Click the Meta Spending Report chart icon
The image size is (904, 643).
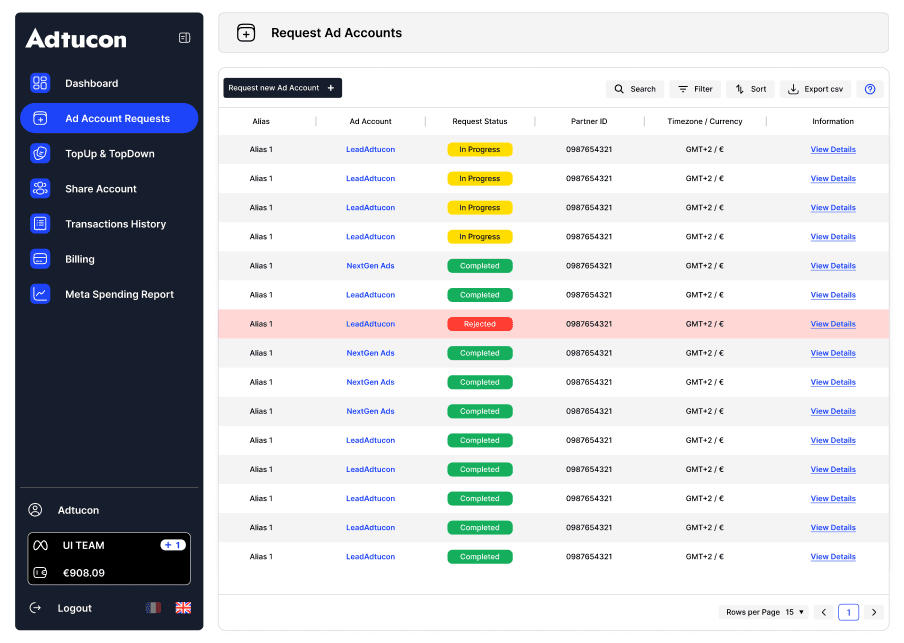pyautogui.click(x=40, y=294)
